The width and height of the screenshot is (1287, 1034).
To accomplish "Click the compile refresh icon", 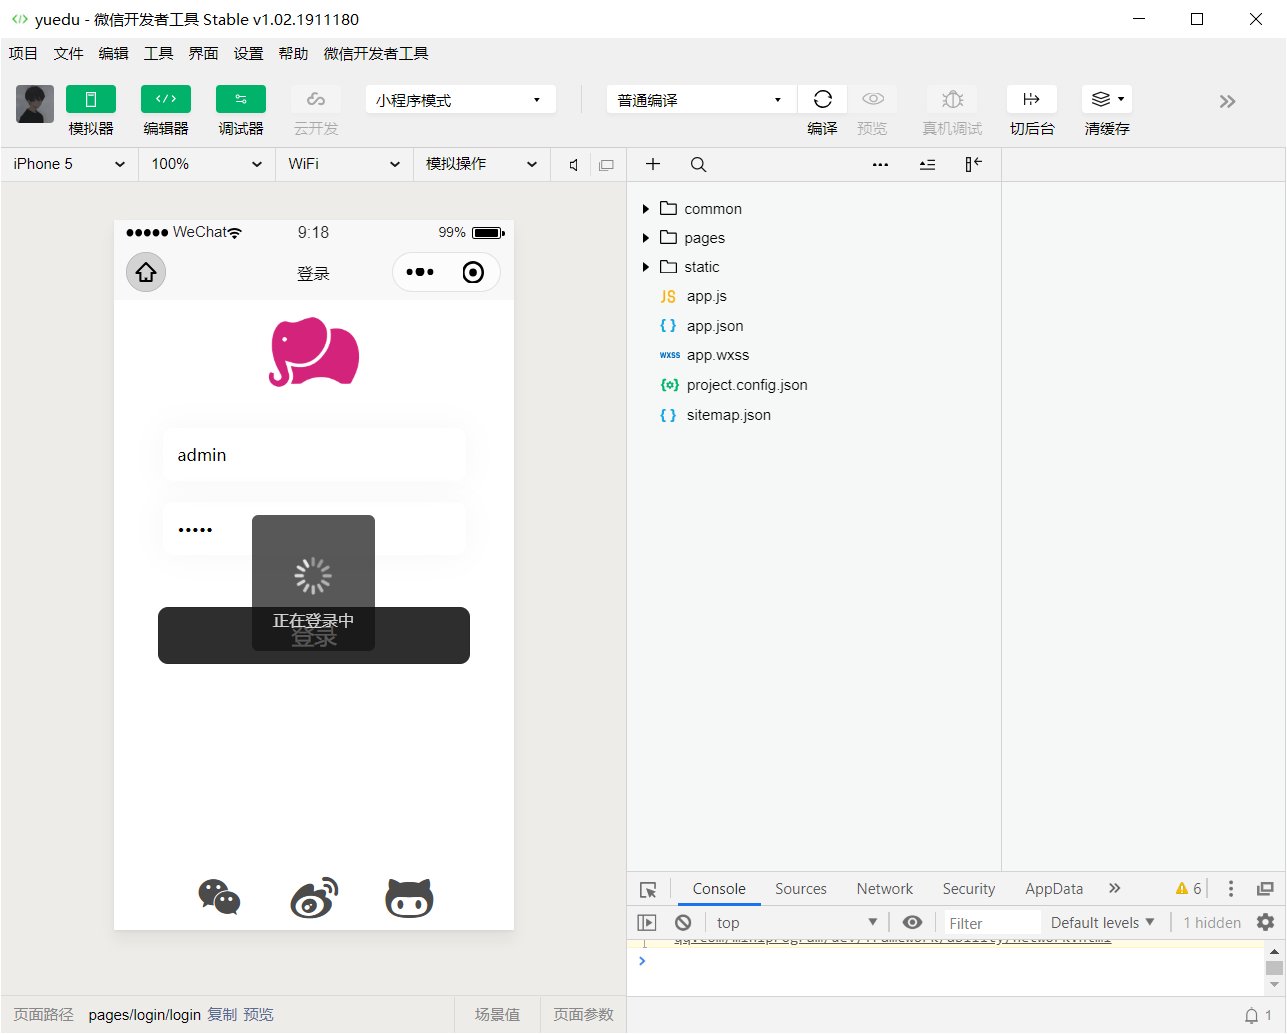I will [x=822, y=99].
